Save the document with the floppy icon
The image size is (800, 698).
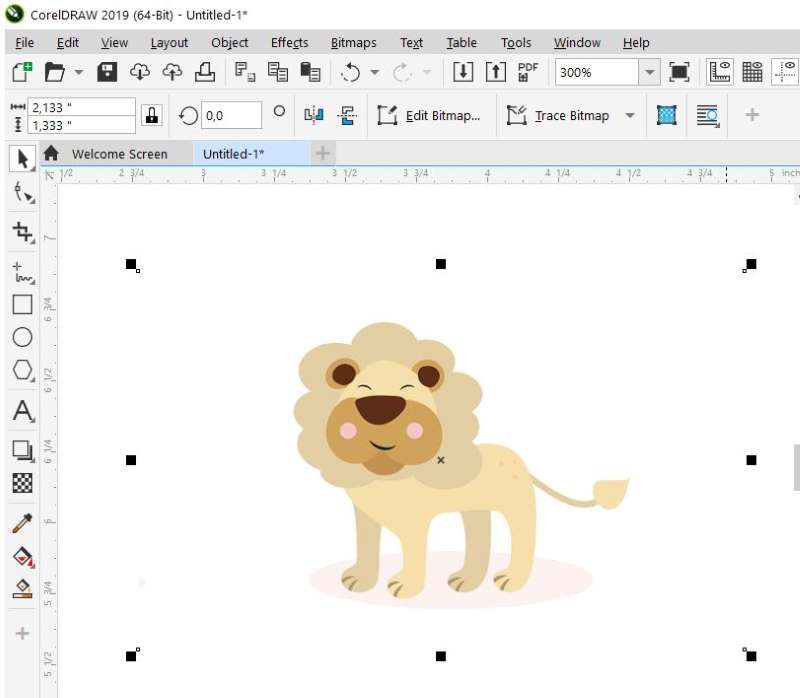pos(107,72)
